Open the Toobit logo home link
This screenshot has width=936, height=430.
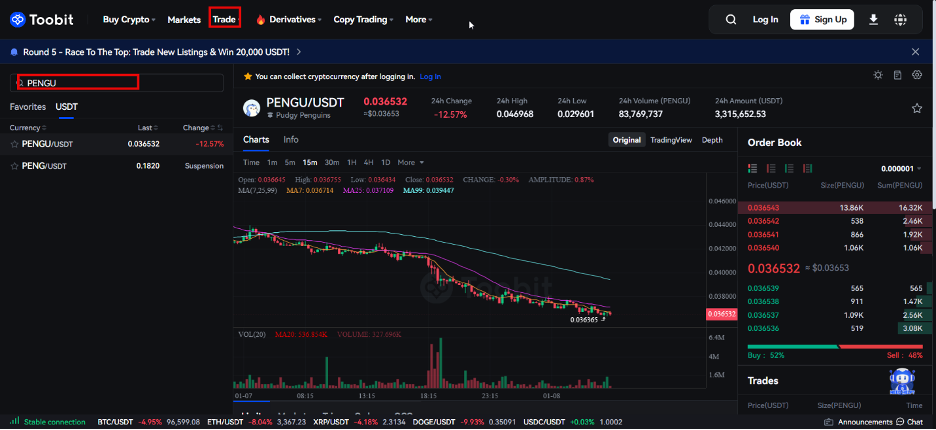tap(42, 20)
